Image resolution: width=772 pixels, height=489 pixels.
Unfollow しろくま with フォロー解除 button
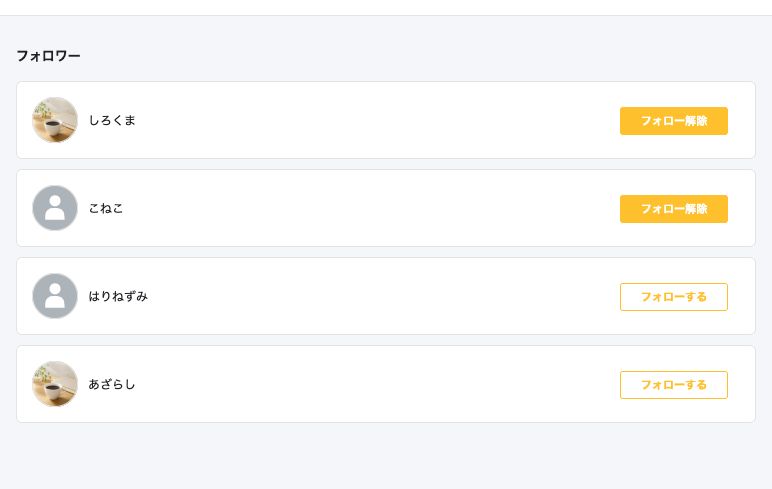tap(674, 121)
